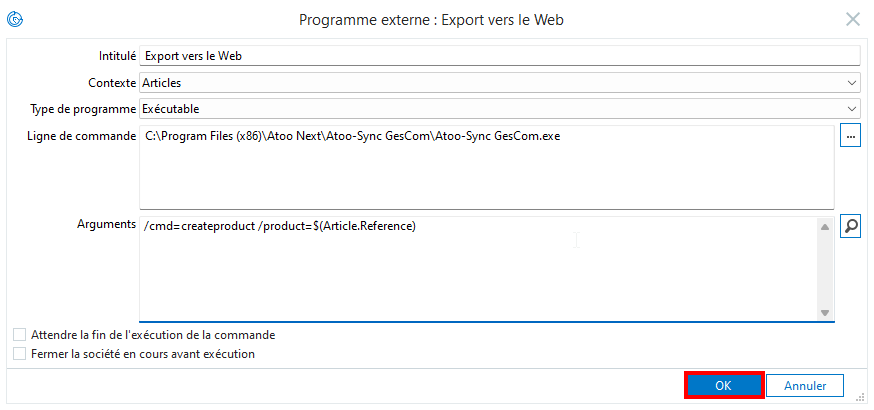Viewport: 874px width, 410px height.
Task: Click the 'Attendre la fin de l'exécution' label text
Action: 153,335
